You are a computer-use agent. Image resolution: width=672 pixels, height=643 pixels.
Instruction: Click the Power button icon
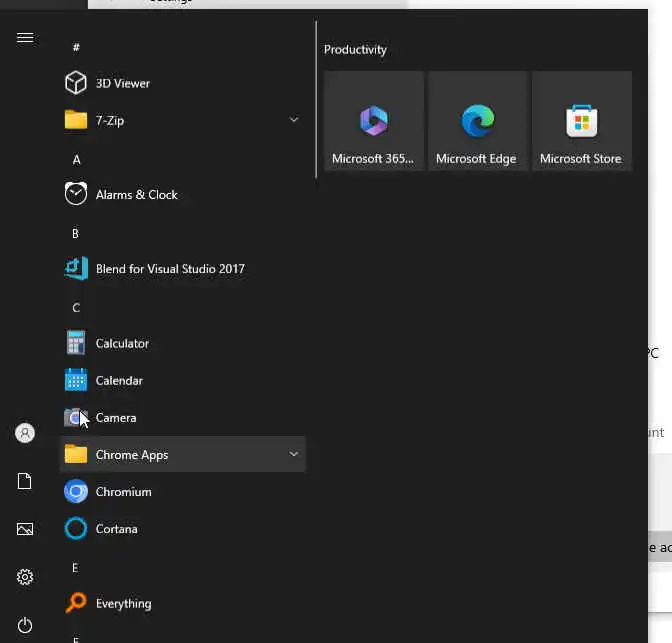click(x=25, y=625)
